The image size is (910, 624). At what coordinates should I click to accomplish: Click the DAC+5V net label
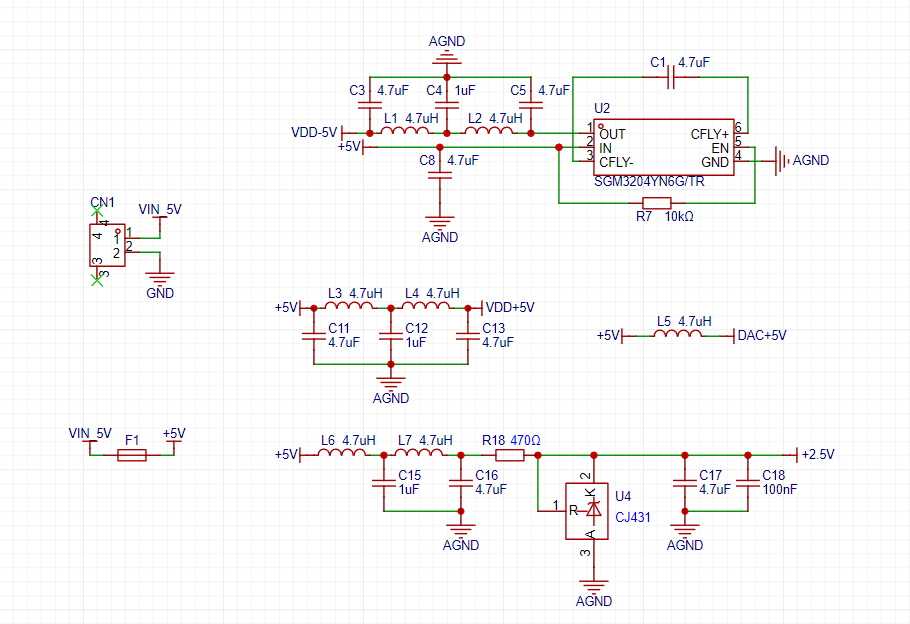[x=762, y=335]
